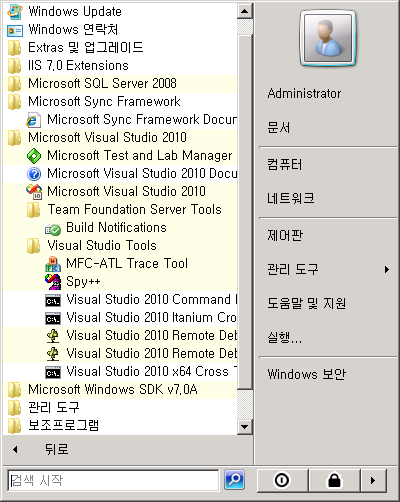Viewport: 400px width, 502px height.
Task: Select the Microsoft SQL Server 2008 label
Action: tap(102, 84)
